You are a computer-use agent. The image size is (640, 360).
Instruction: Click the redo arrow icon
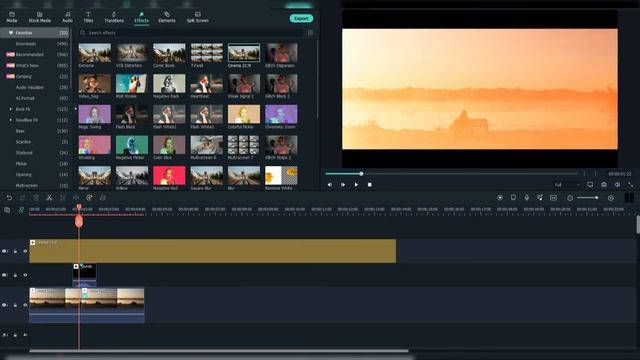pos(22,198)
